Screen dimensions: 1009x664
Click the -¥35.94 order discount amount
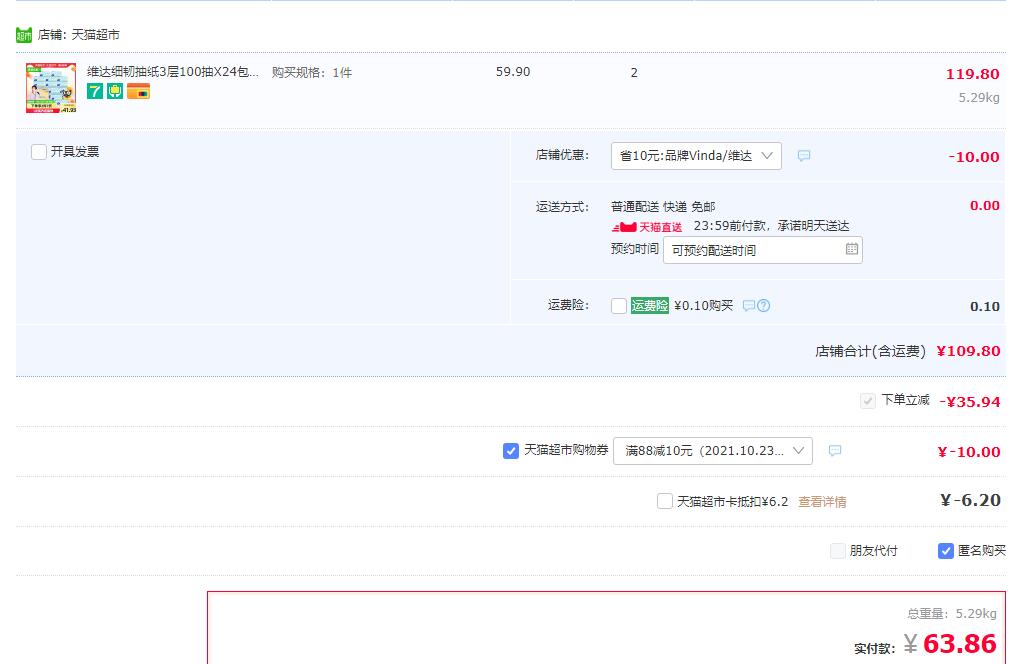tap(970, 402)
